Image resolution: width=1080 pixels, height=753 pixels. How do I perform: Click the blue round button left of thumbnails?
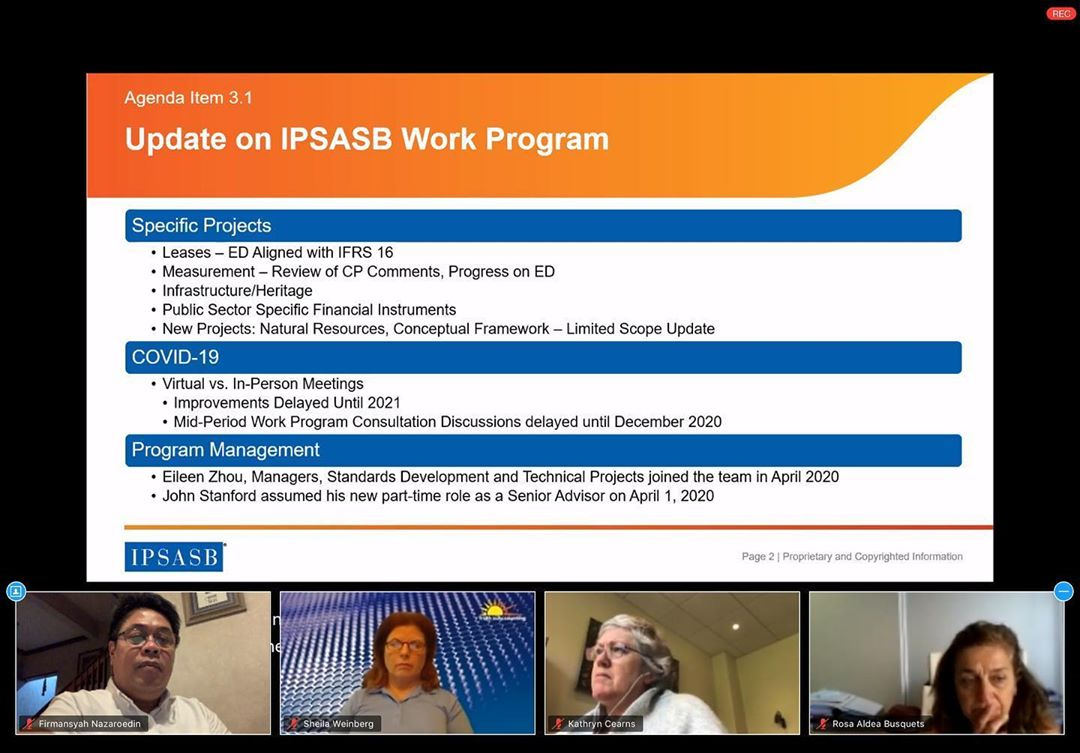coord(16,591)
